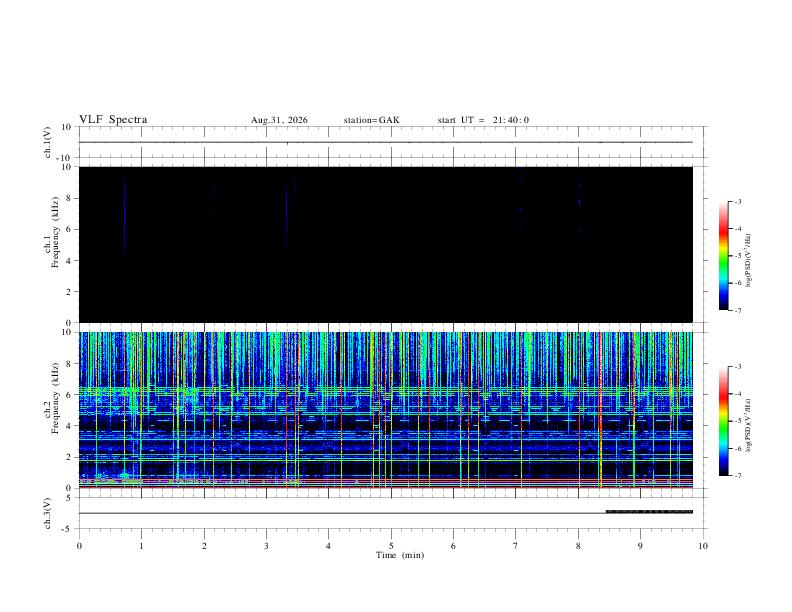This screenshot has height=612, width=792.
Task: Click the lower ch.2 PSD color bar
Action: 723,421
